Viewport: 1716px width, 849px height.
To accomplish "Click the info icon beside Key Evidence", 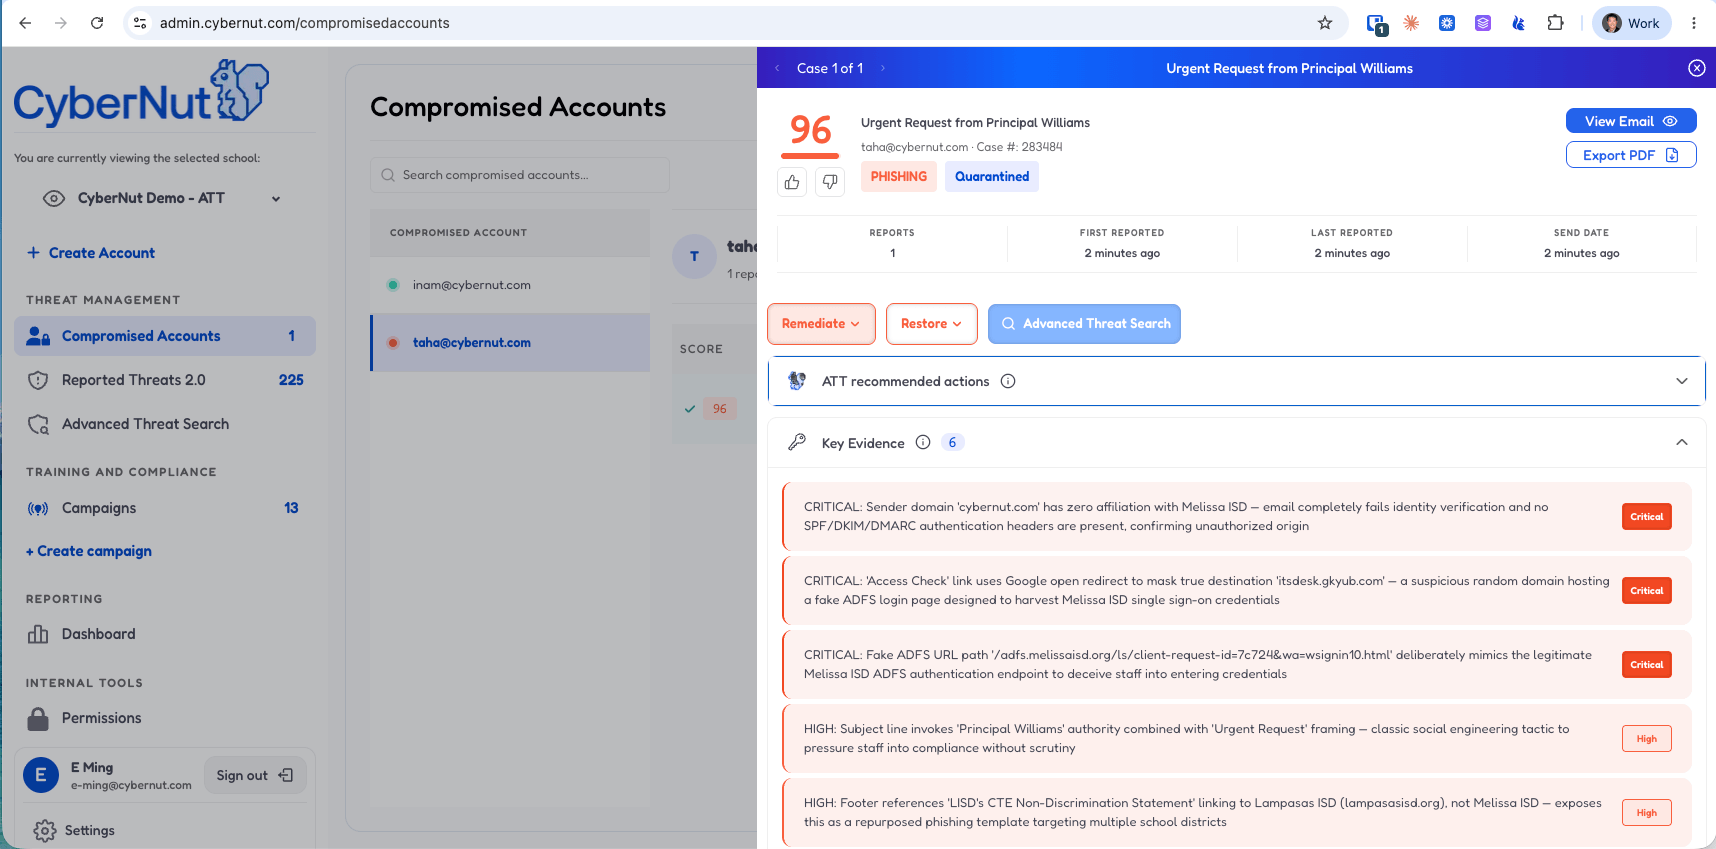I will 923,442.
